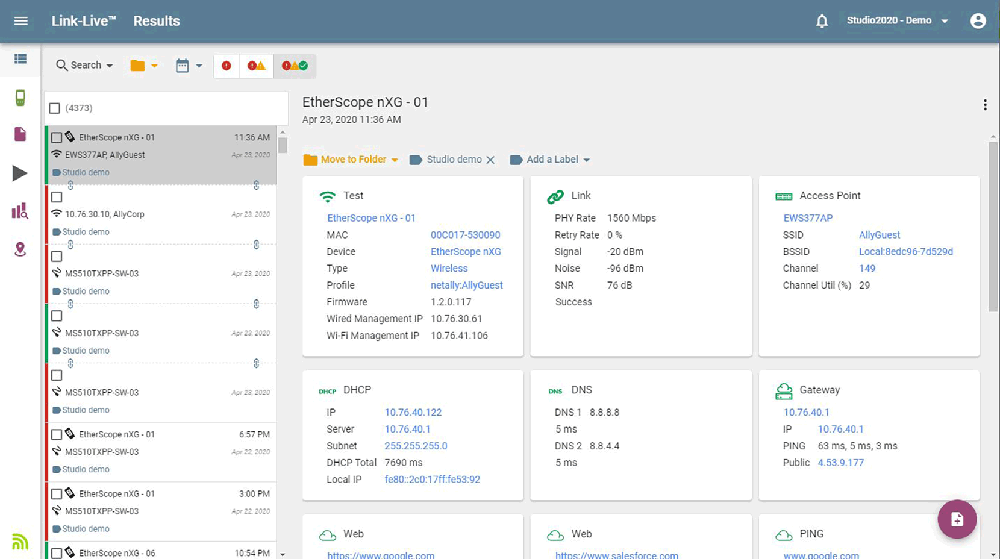Open the notifications bell

(822, 21)
